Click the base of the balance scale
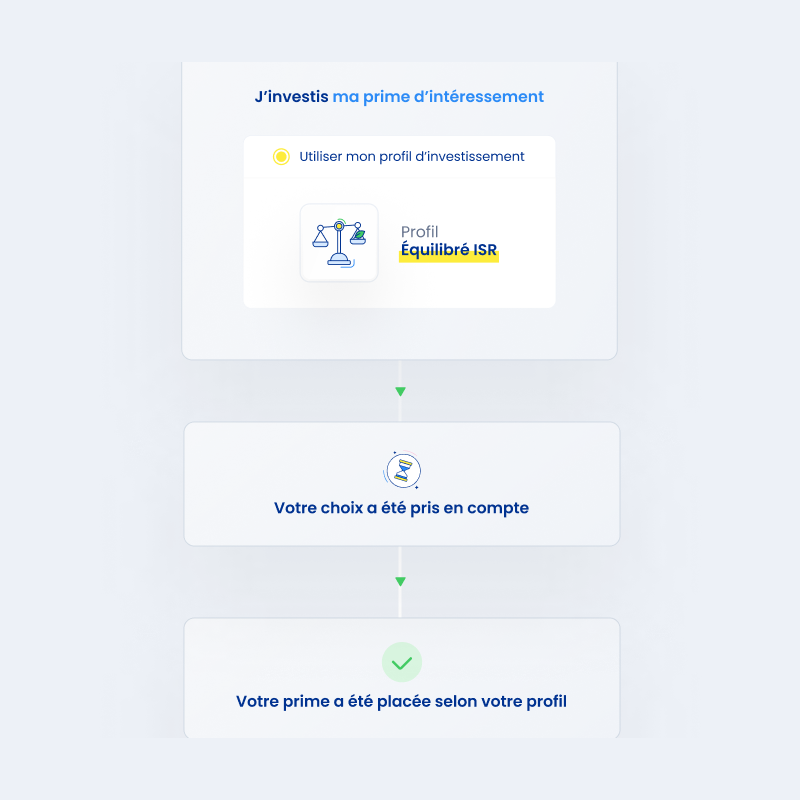This screenshot has width=800, height=800. 340,261
